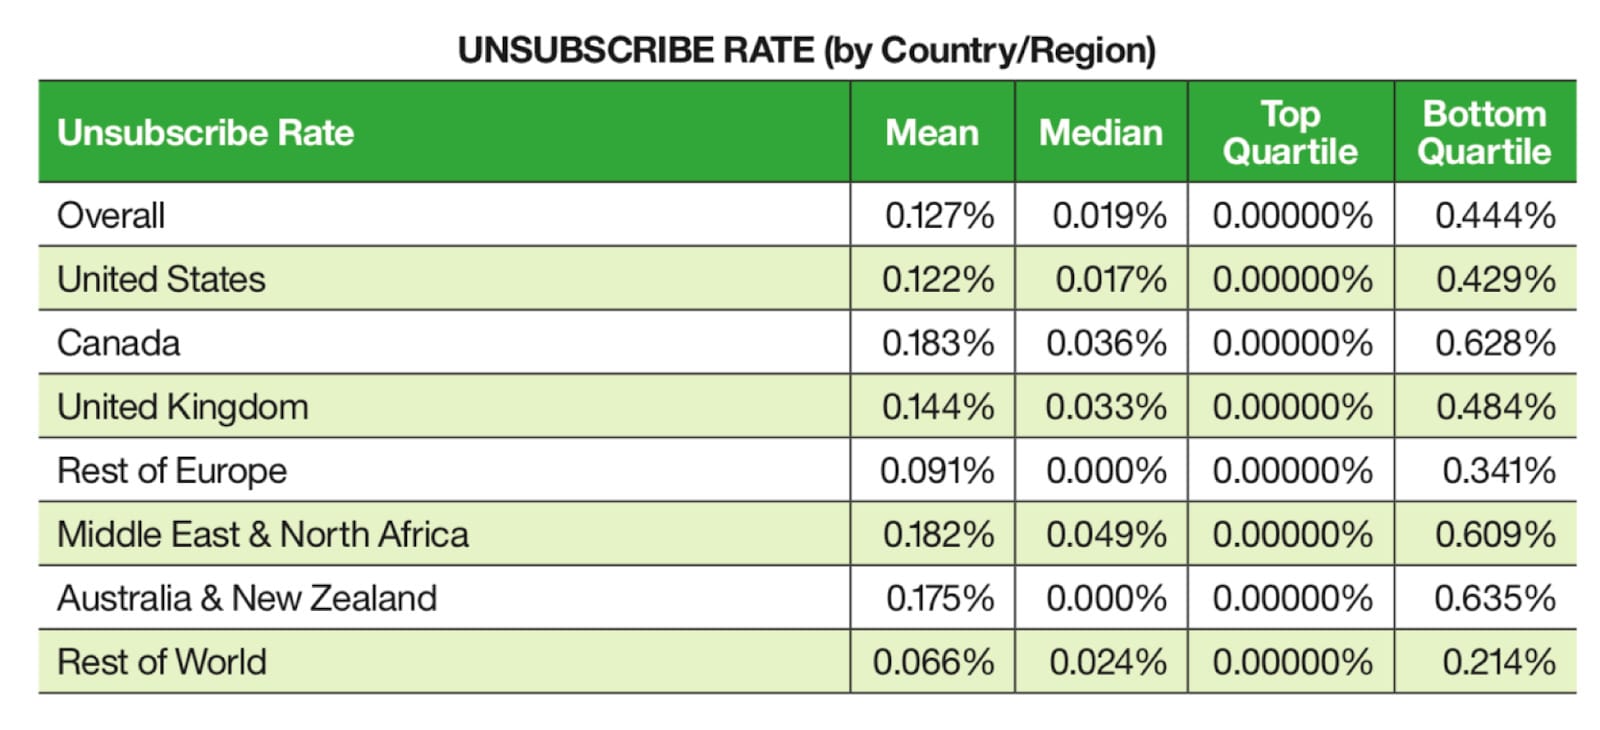1600x730 pixels.
Task: Click the Overall mean value 0.127%
Action: [939, 215]
